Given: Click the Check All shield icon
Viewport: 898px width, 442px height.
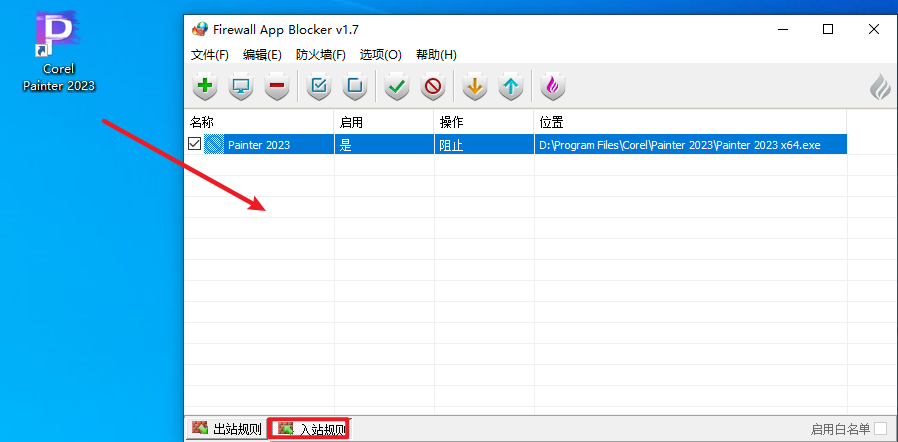Looking at the screenshot, I should [x=319, y=86].
